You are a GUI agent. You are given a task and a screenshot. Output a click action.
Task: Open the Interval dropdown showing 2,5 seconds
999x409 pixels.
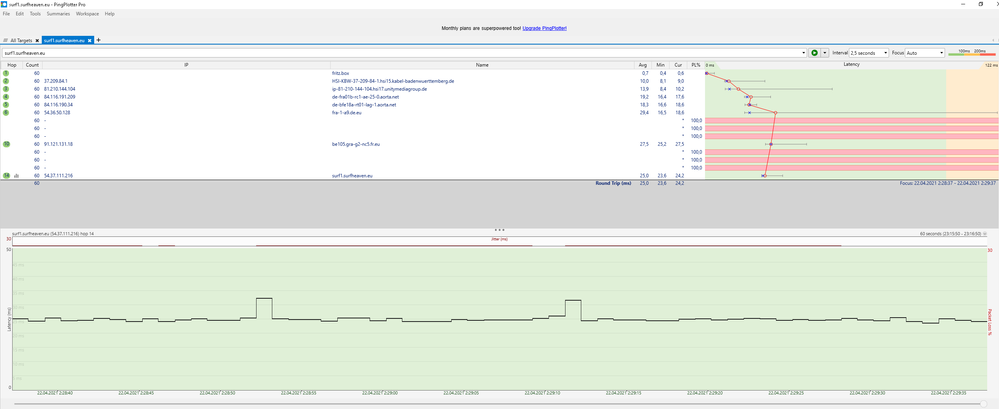click(868, 53)
